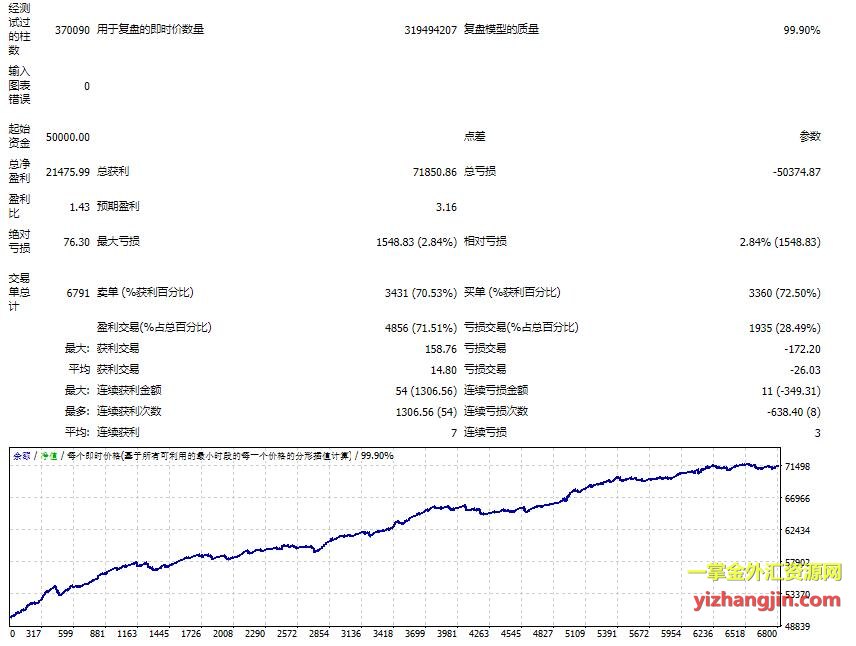Select the gross profit value 71850.86

(x=435, y=172)
